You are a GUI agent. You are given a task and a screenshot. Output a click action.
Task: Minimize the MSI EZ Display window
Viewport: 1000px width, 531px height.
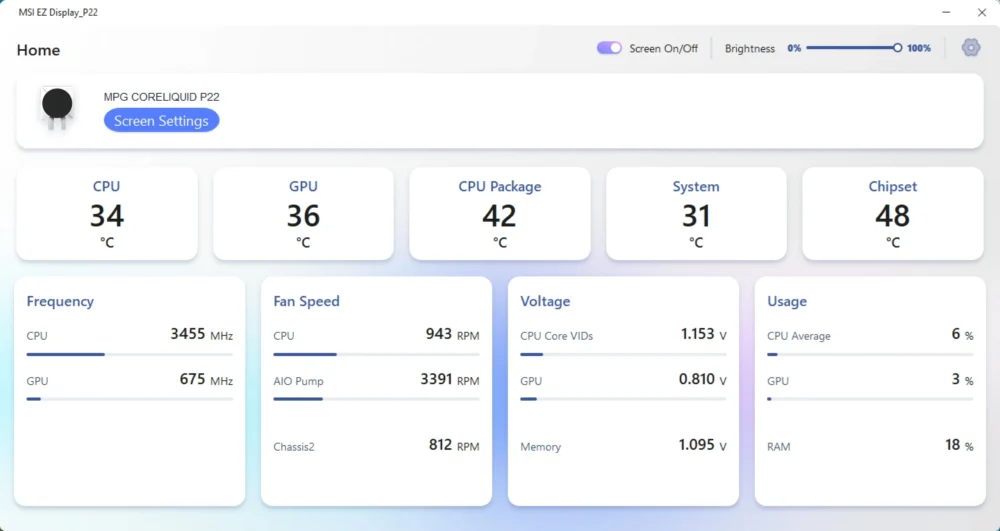(x=946, y=12)
